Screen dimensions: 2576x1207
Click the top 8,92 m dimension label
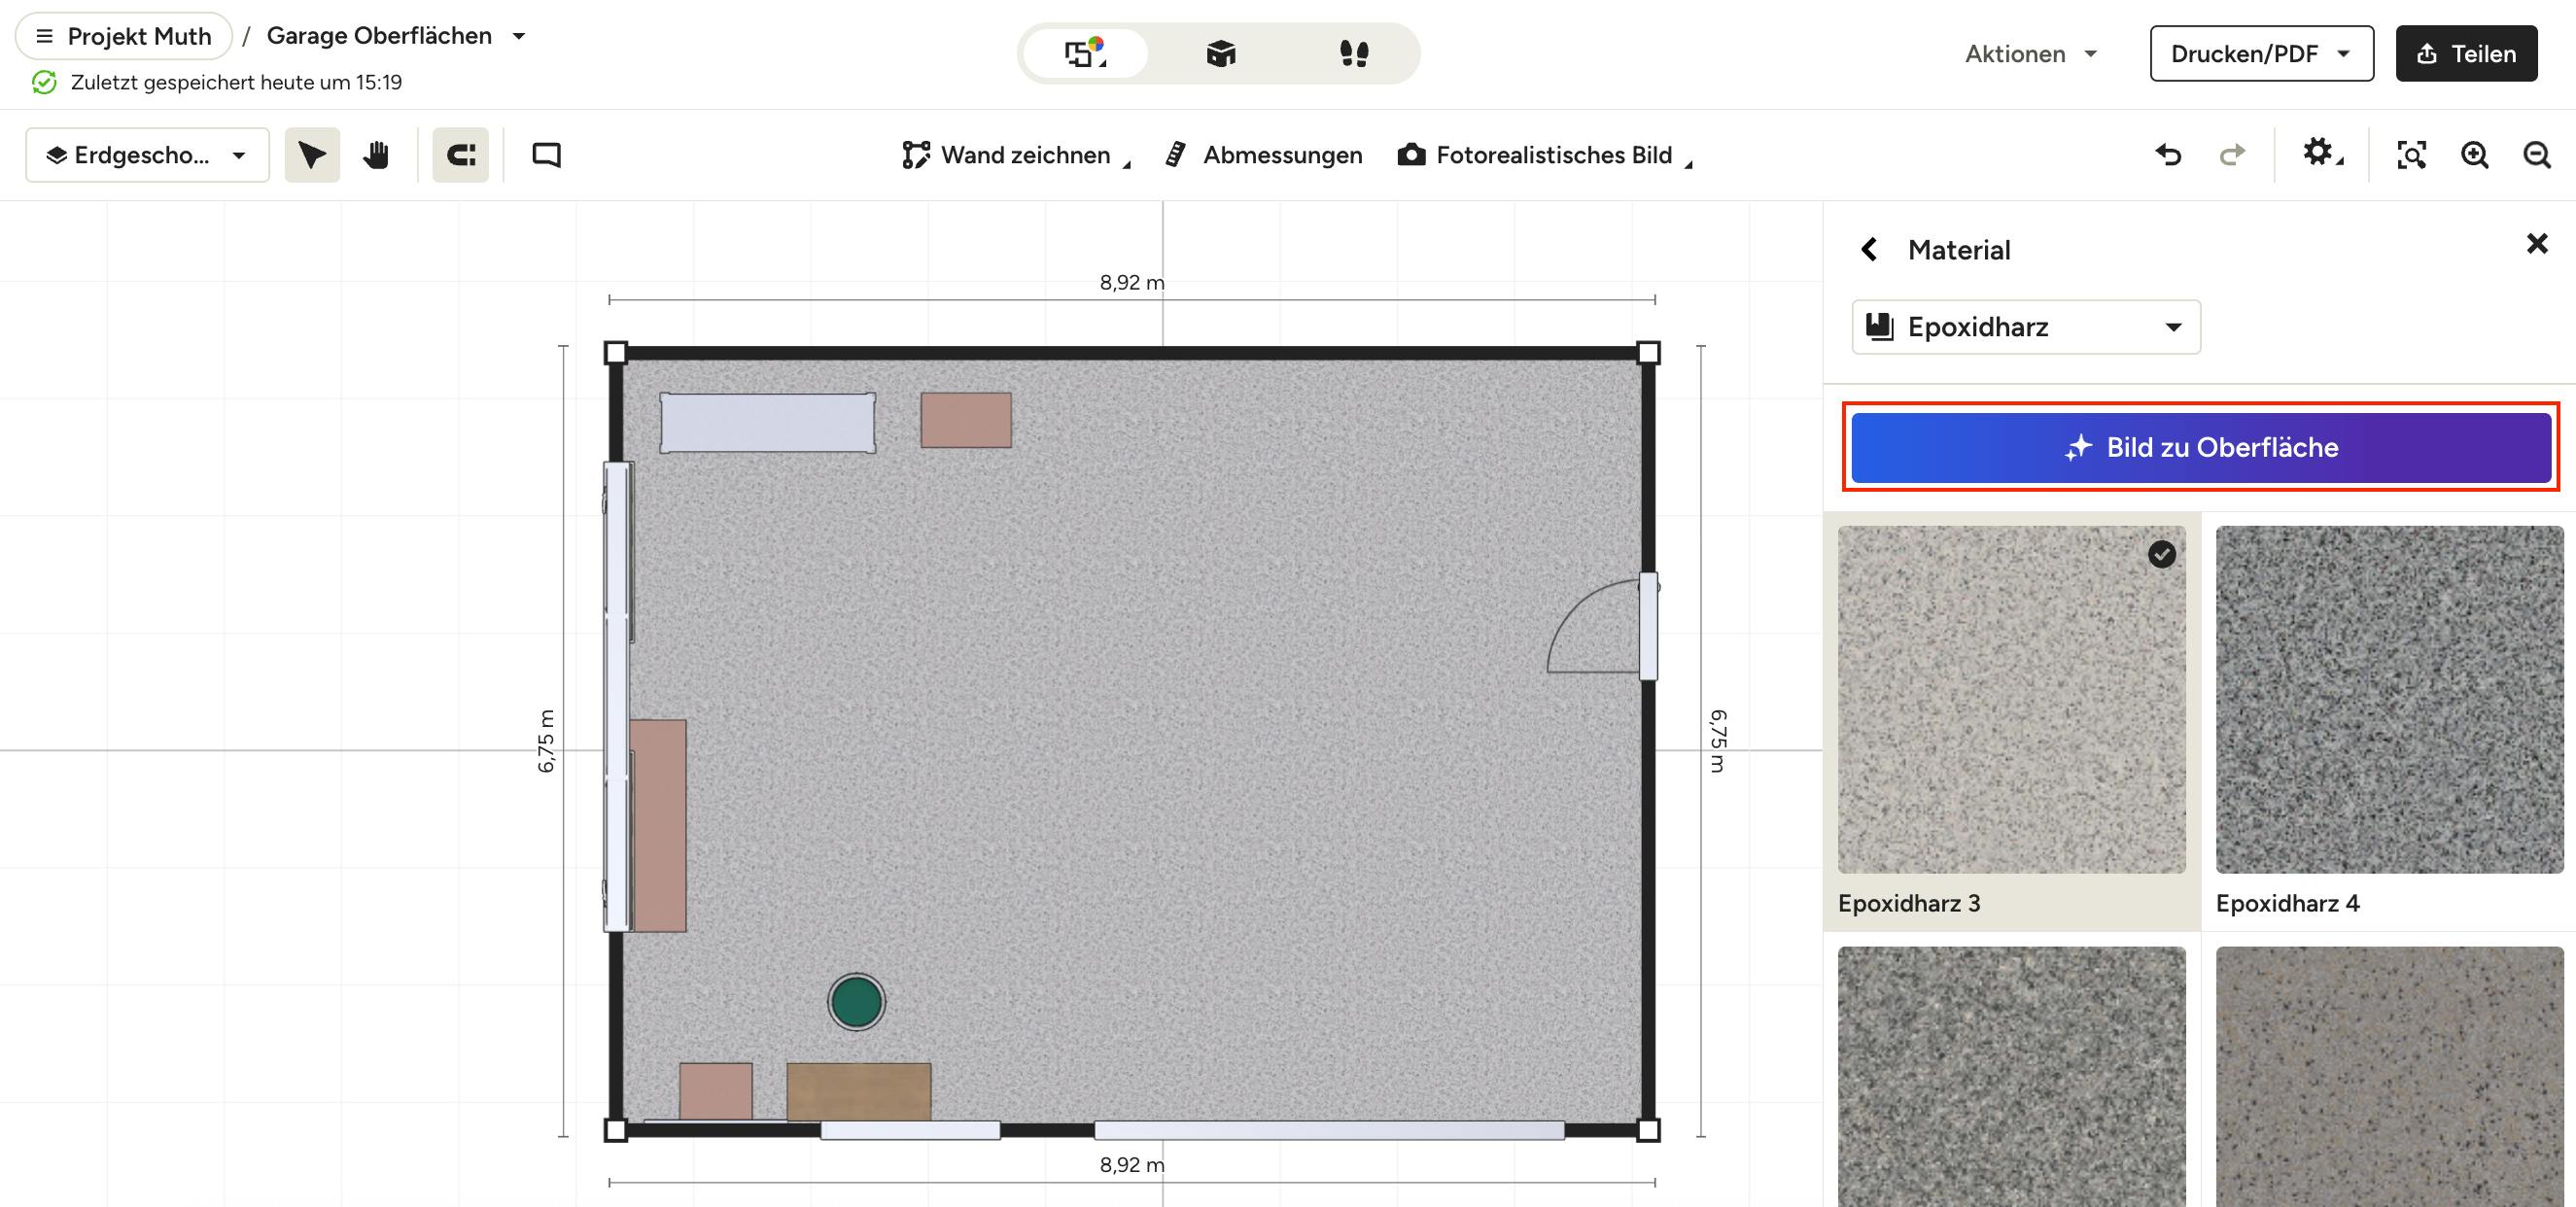[1132, 282]
